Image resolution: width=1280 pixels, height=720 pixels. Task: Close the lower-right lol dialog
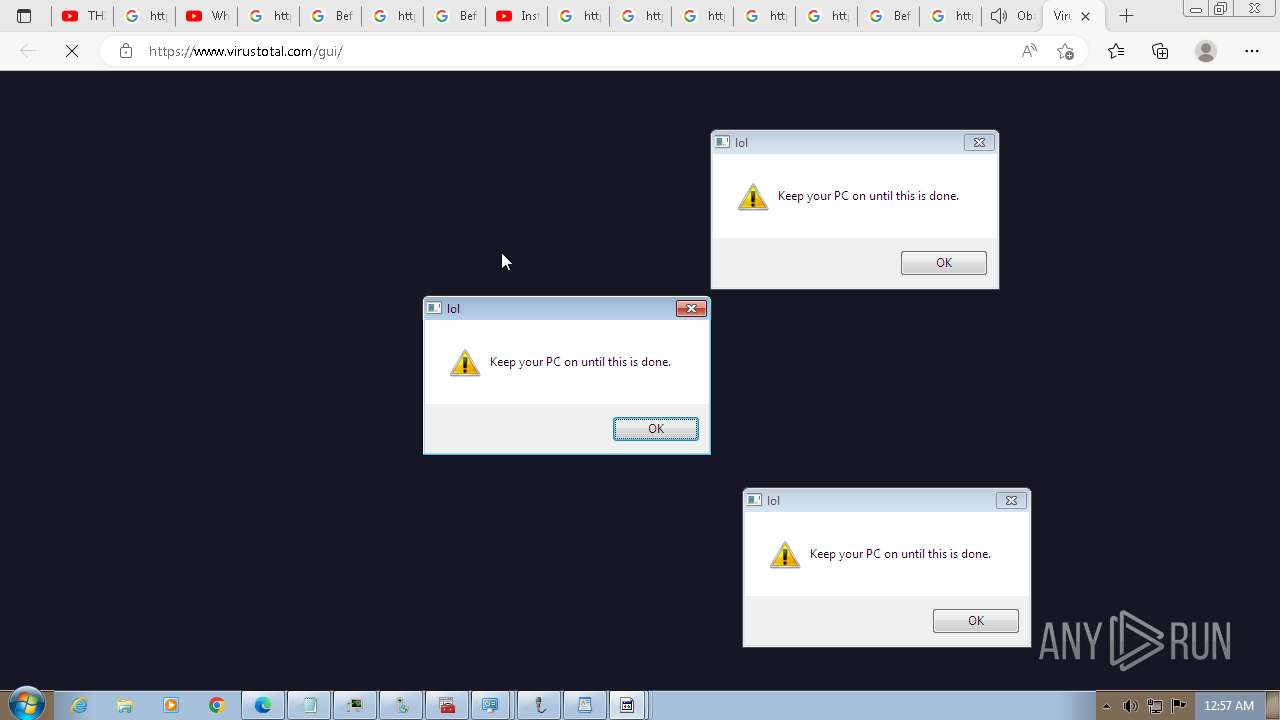(x=1011, y=500)
